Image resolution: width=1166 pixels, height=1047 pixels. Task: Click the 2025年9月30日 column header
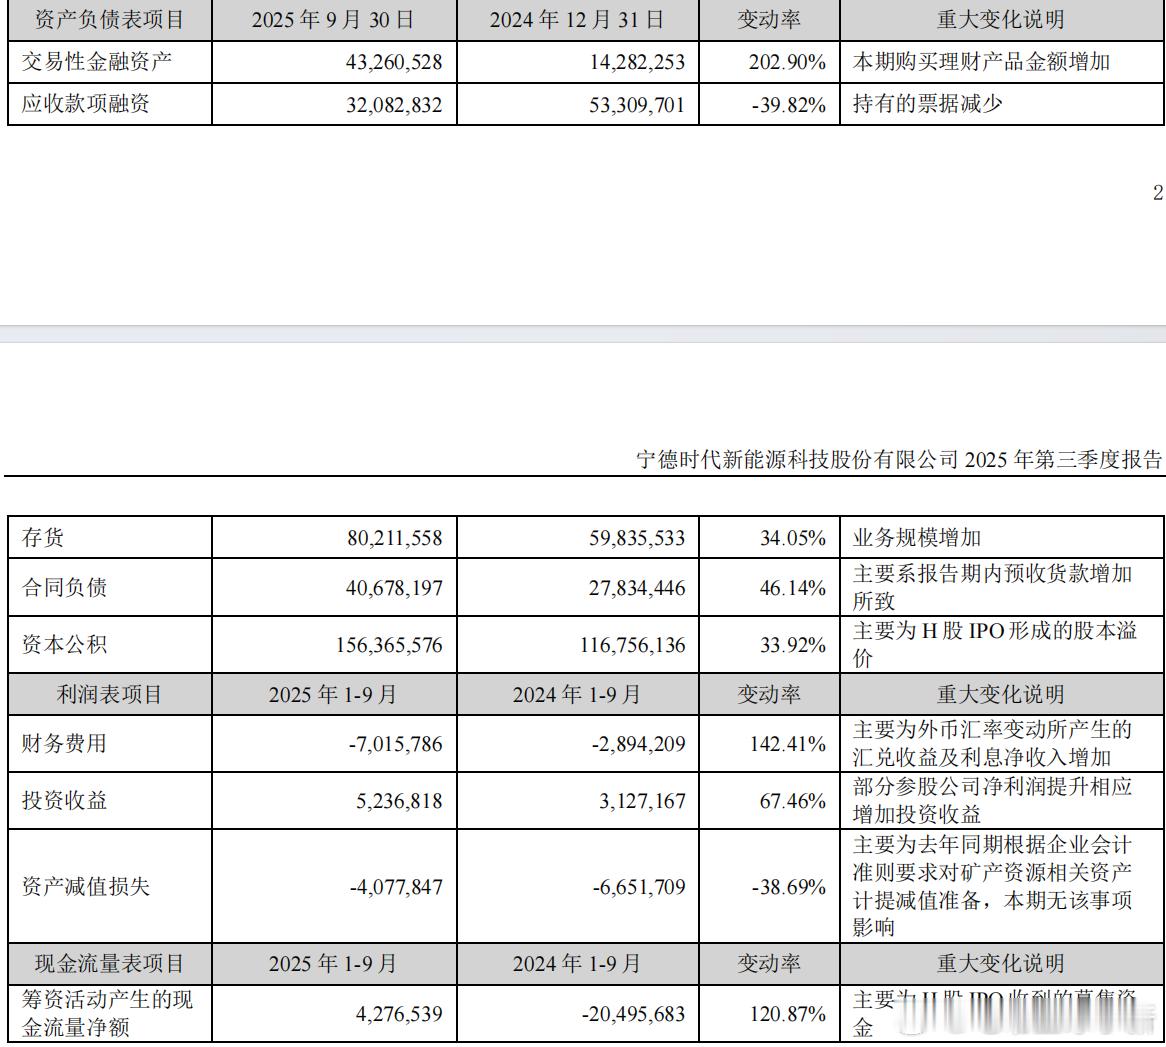[x=333, y=20]
